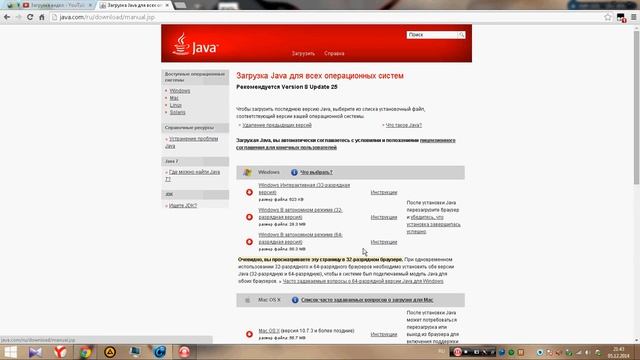This screenshot has width=640, height=360.
Task: Click the blue info icon in Mac OS X row
Action: [295, 300]
